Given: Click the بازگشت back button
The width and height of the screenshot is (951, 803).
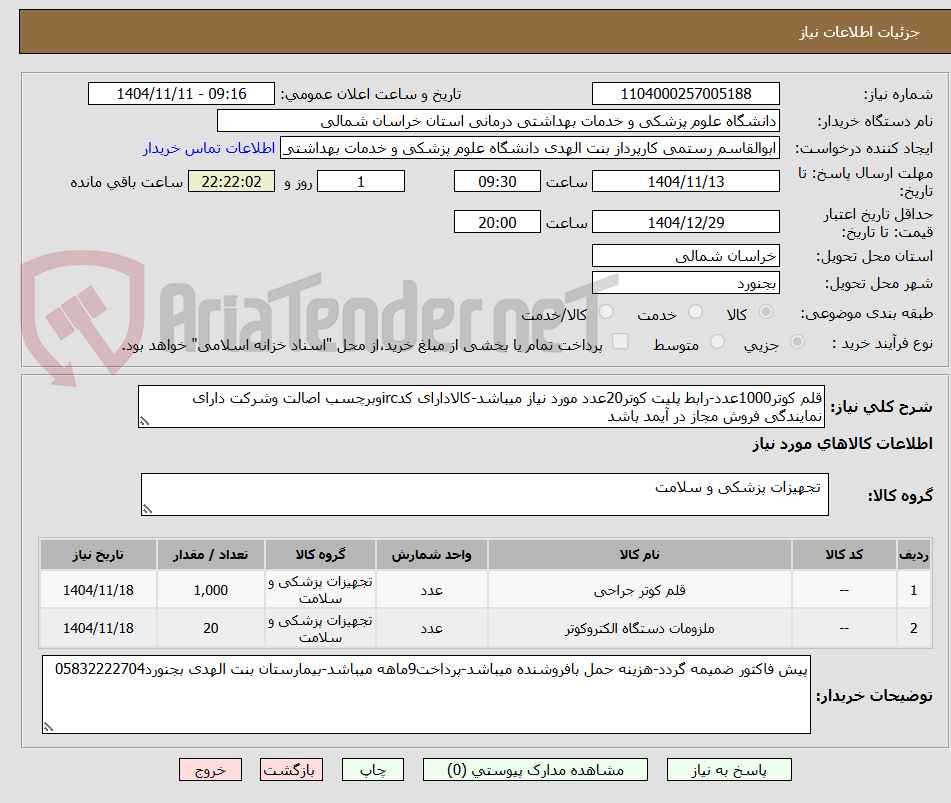Looking at the screenshot, I should point(291,770).
